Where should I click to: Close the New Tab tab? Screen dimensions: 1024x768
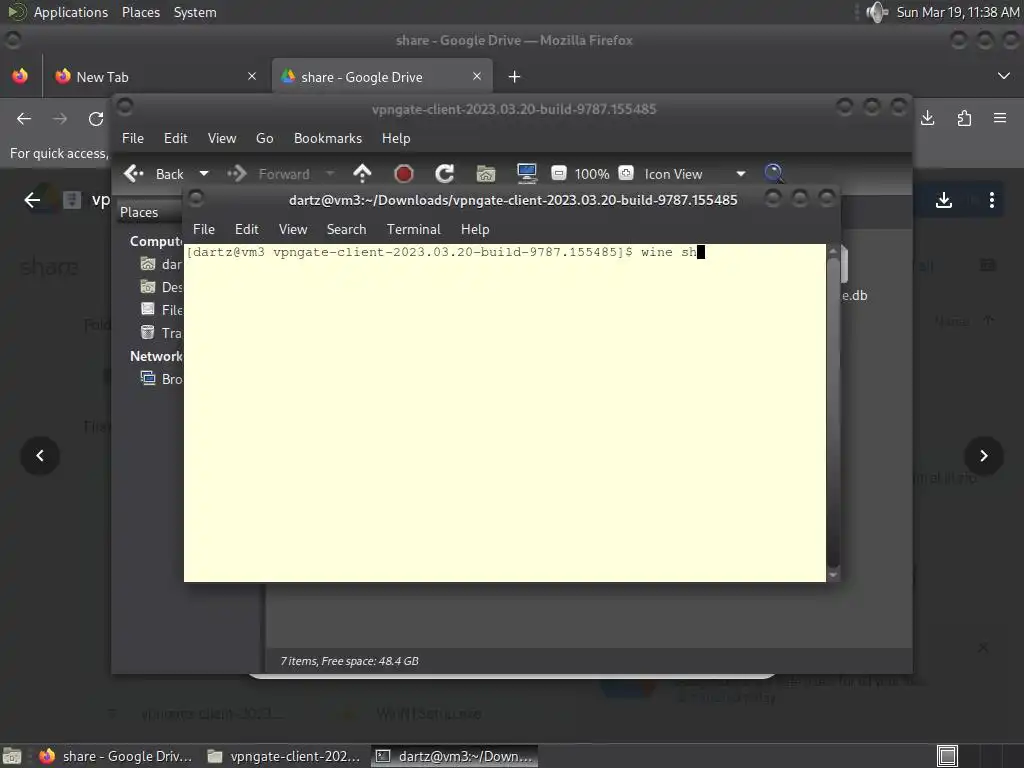252,76
